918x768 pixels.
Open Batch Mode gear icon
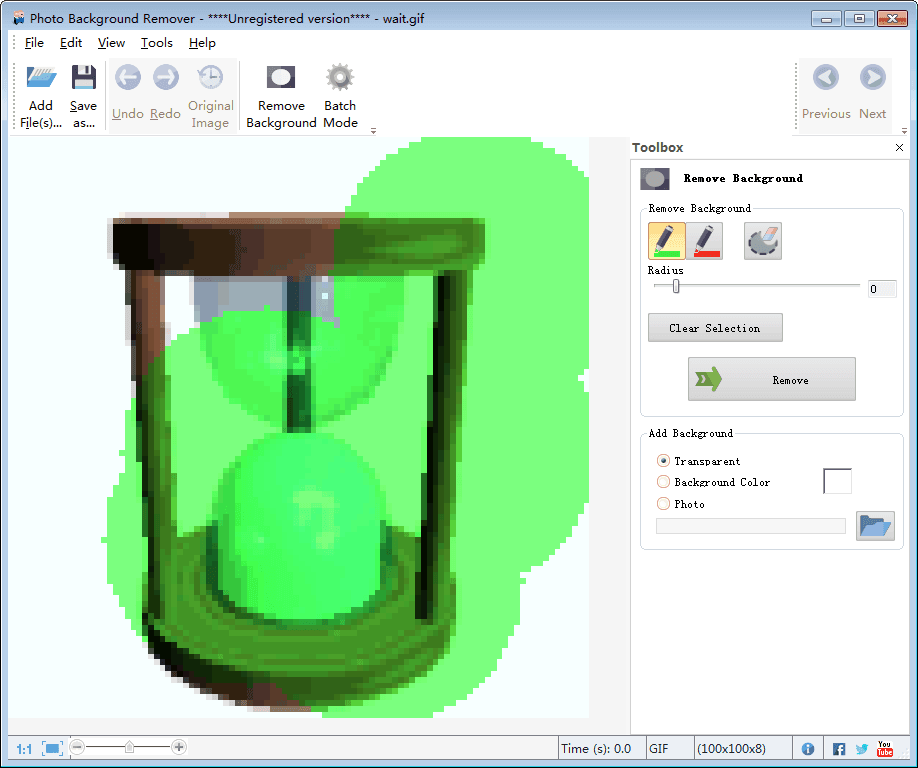pyautogui.click(x=340, y=78)
